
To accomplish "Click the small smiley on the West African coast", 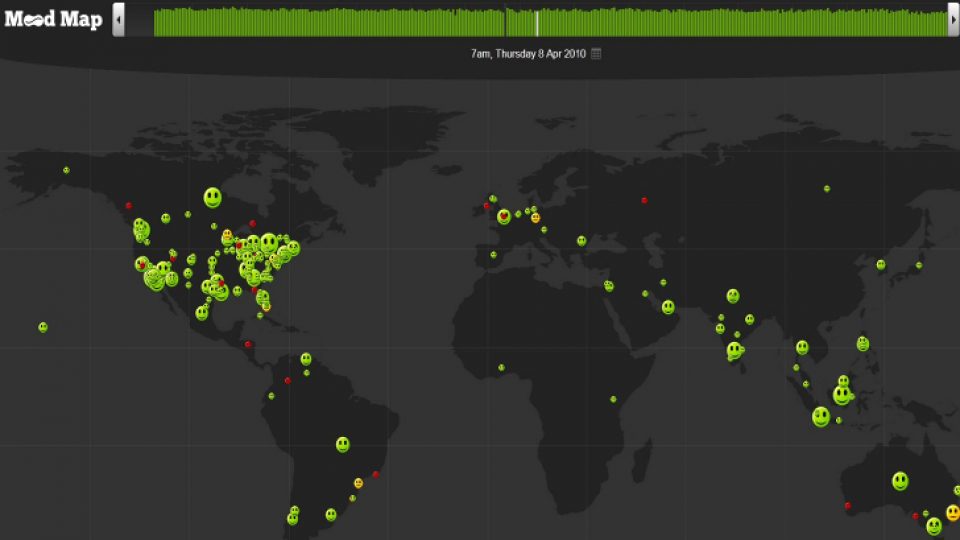I will (501, 368).
